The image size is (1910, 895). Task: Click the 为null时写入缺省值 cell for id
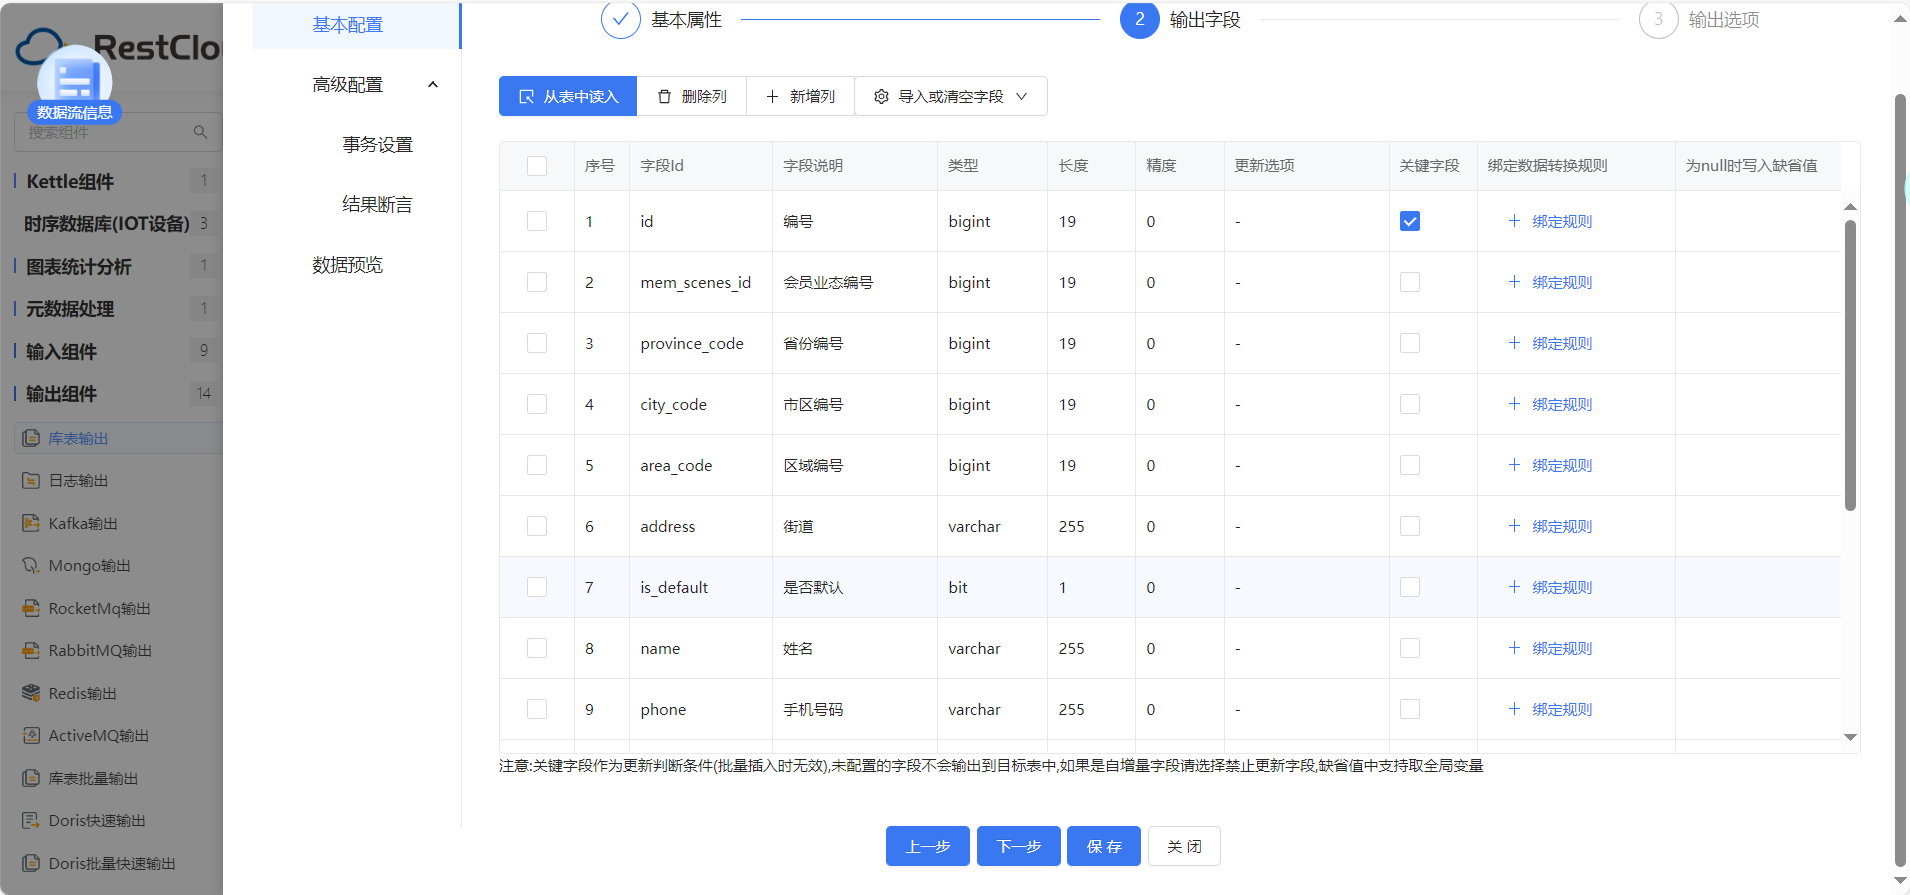[x=1758, y=221]
